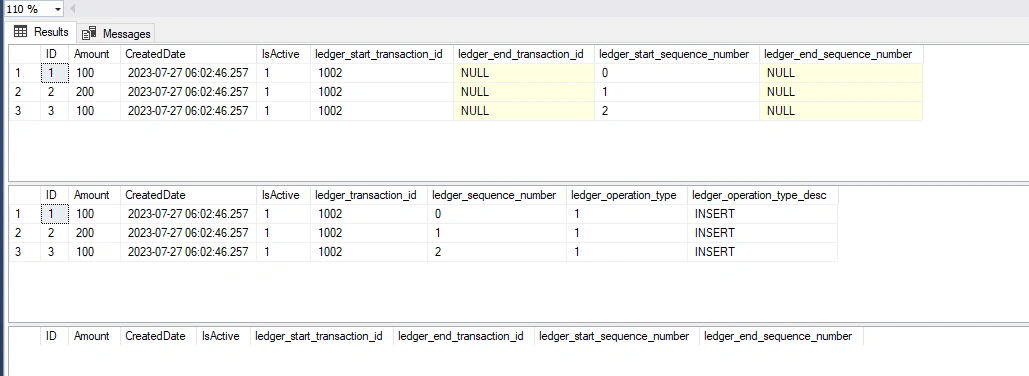Select row 2 ledger_end_transaction_id NULL cell
Screen dimensions: 1029x376
pos(524,92)
